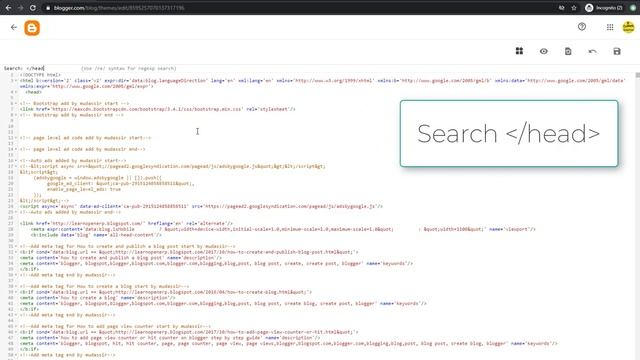Go back using the browser back arrow

(8, 8)
